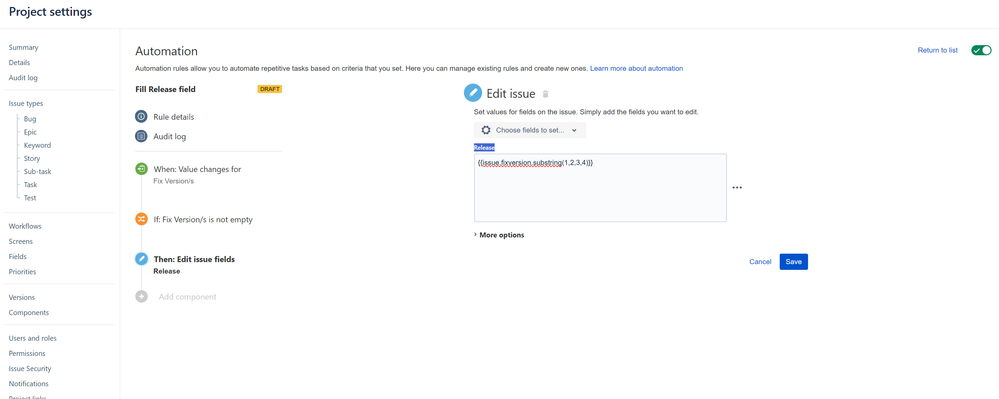Open the three-dots menu beside Release field
The width and height of the screenshot is (999, 399).
[737, 188]
